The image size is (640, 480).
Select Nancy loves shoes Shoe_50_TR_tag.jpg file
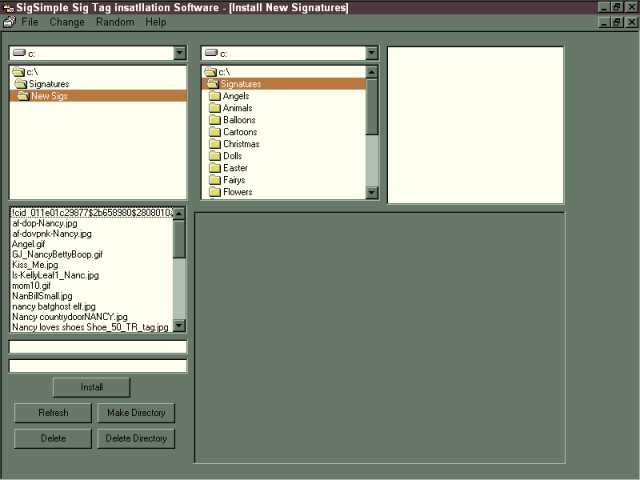(x=90, y=327)
